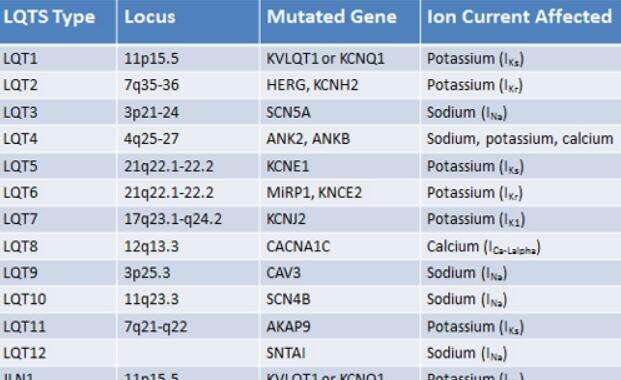Screen dimensions: 621x380
Task: Click the KCNE1 gene cell
Action: point(340,166)
